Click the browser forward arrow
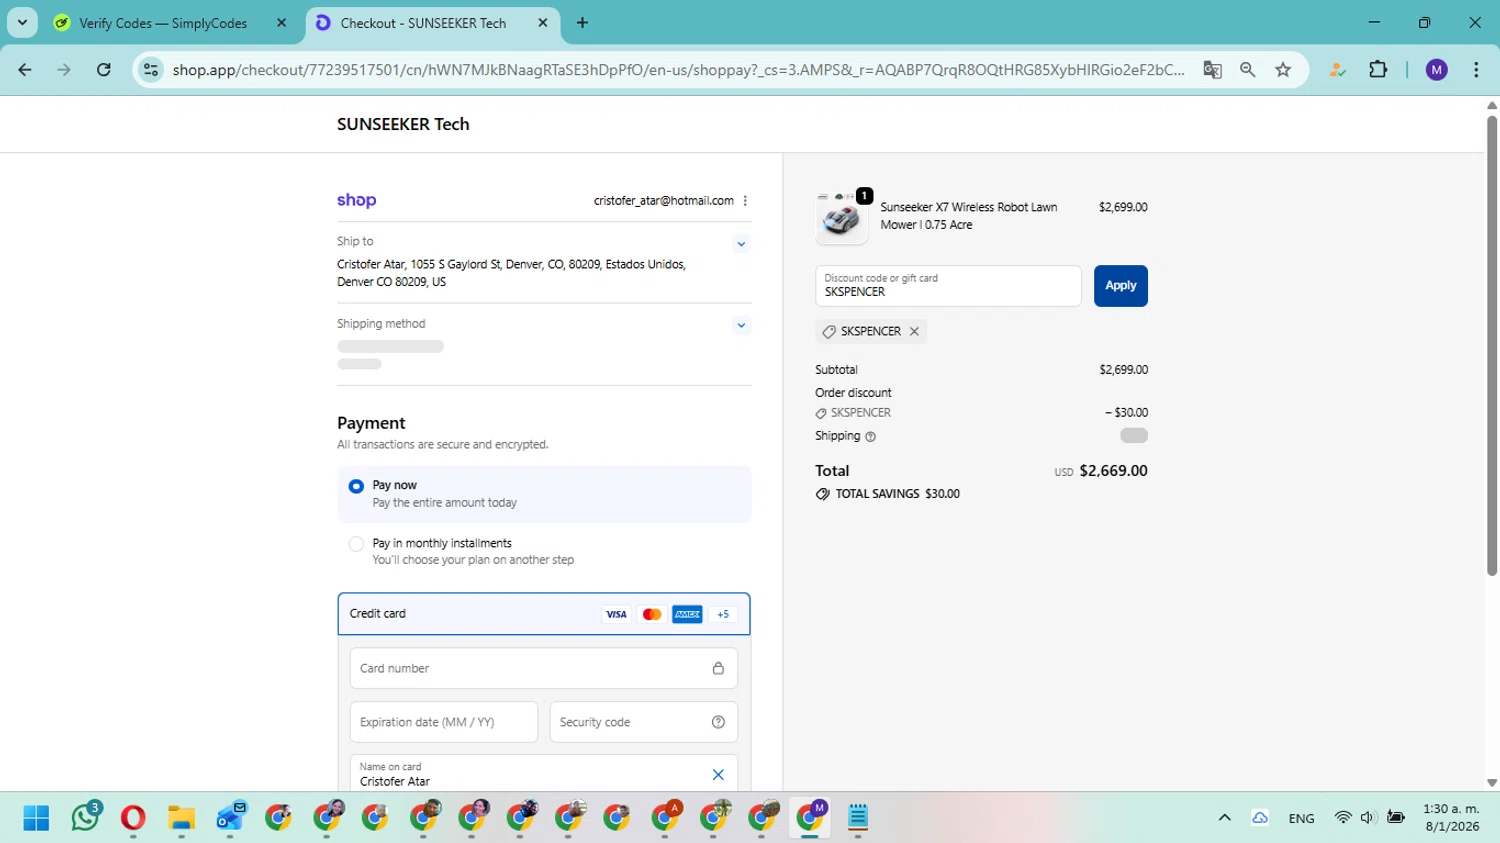The height and width of the screenshot is (843, 1500). [x=64, y=70]
